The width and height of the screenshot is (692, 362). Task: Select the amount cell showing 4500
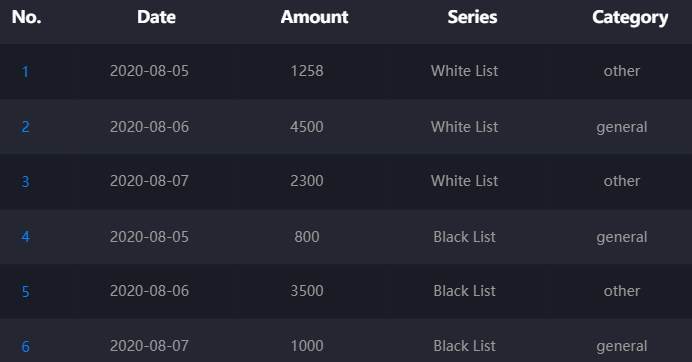(x=307, y=127)
